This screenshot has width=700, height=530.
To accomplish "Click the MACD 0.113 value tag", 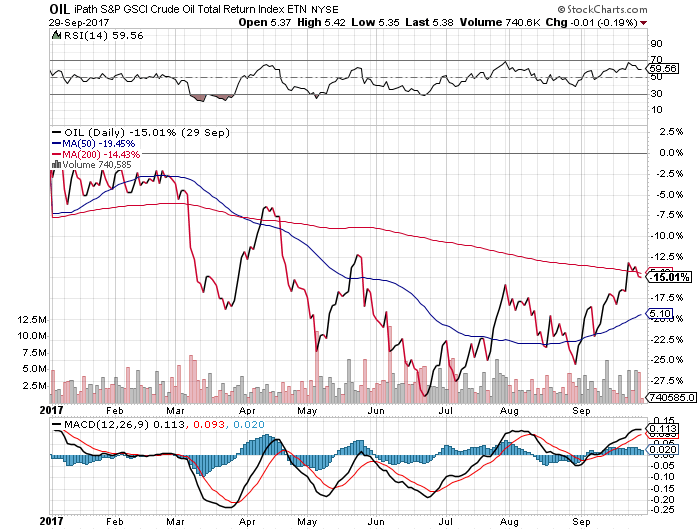I will 663,429.
